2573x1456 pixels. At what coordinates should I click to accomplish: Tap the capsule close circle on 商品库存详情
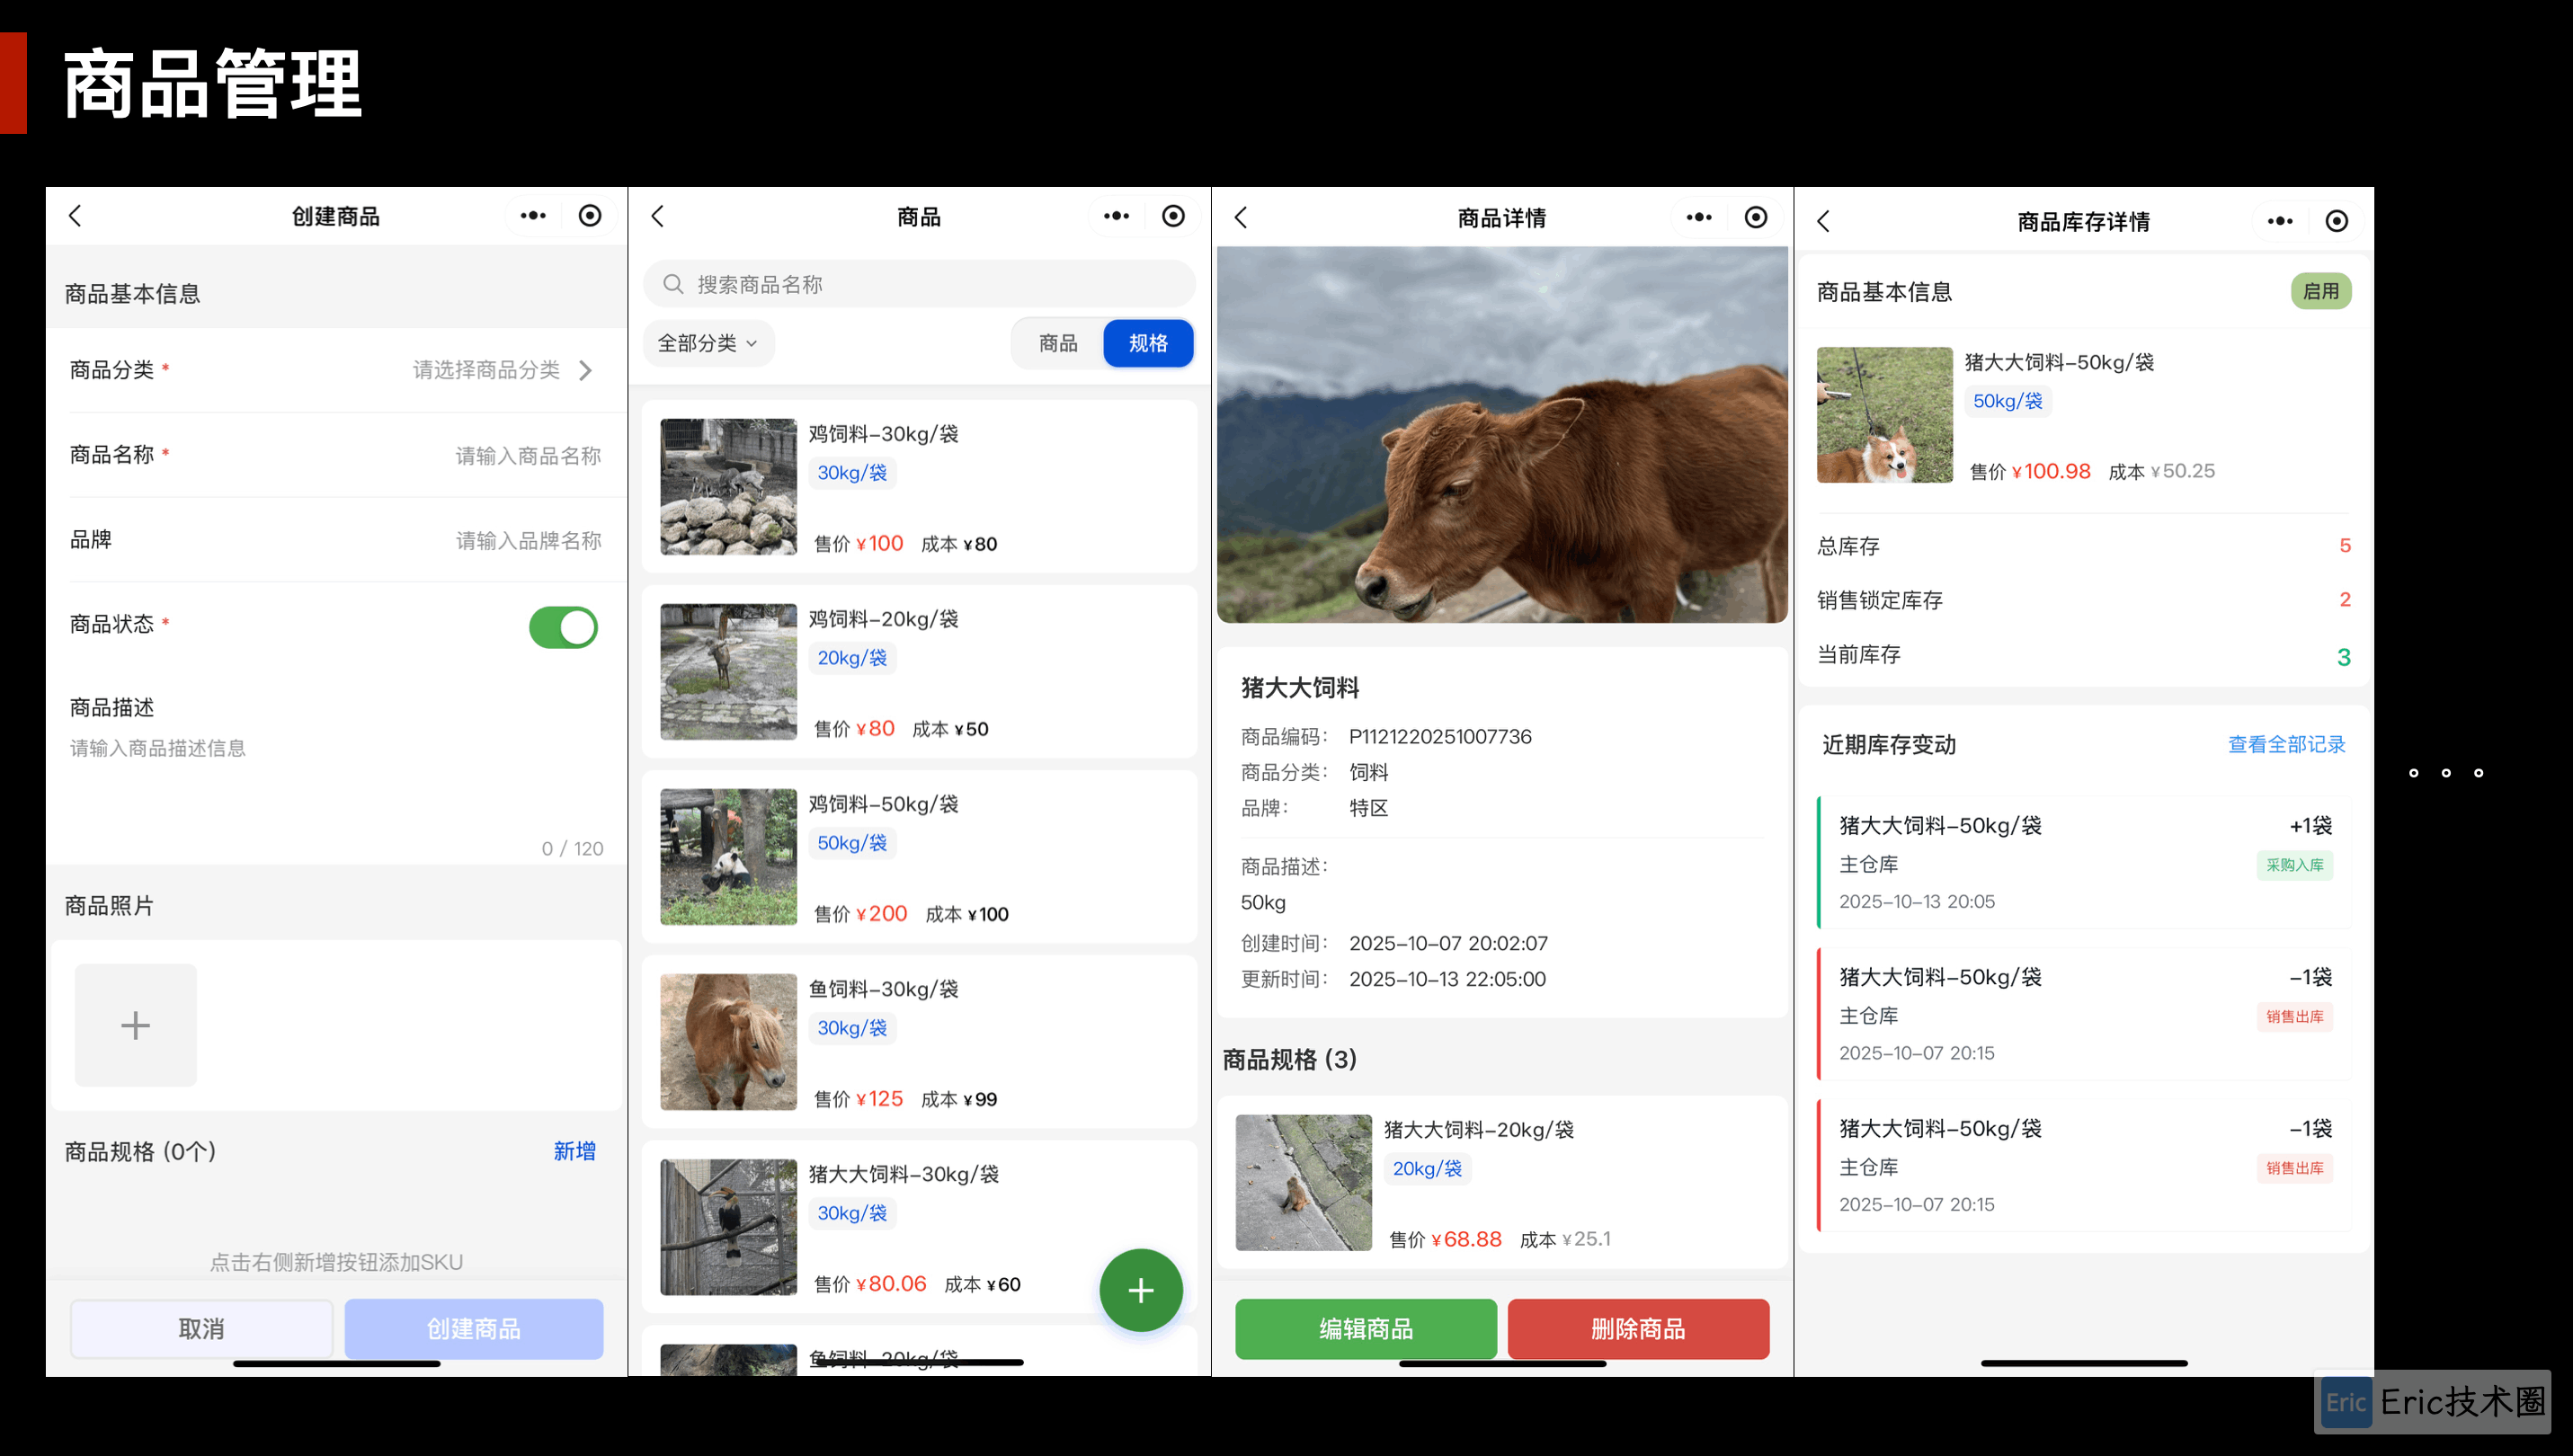point(2336,221)
